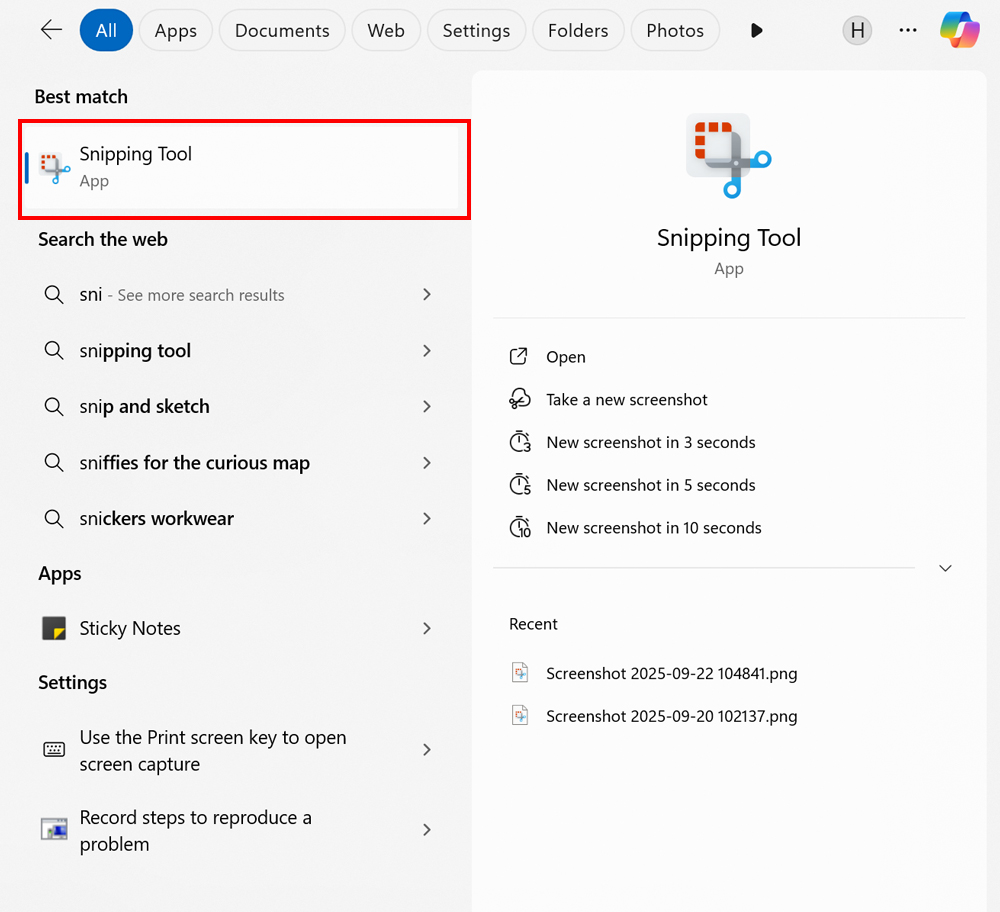Screen dimensions: 1000x912
Task: Click the Sticky Notes app icon
Action: click(x=54, y=628)
